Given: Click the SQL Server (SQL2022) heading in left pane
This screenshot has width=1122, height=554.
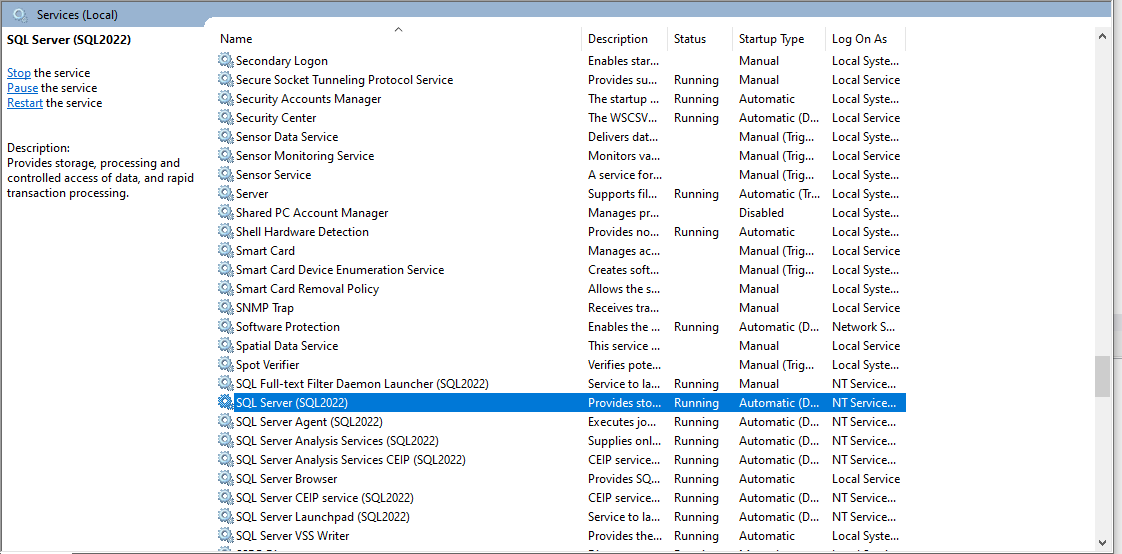Looking at the screenshot, I should point(69,40).
